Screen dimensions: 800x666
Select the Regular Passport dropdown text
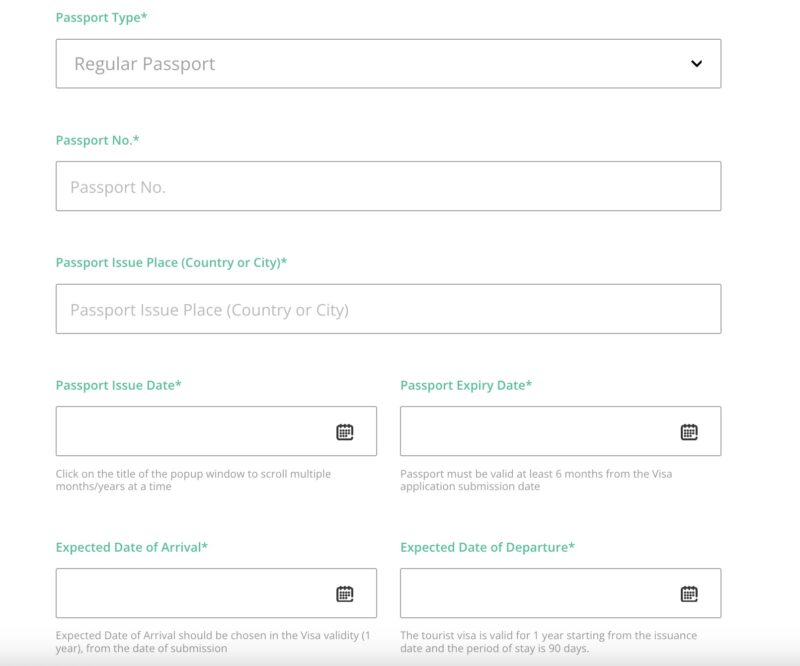tap(145, 64)
